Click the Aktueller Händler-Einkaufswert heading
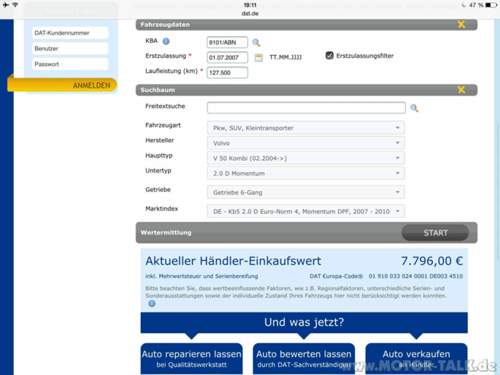Image resolution: width=500 pixels, height=375 pixels. (x=233, y=261)
